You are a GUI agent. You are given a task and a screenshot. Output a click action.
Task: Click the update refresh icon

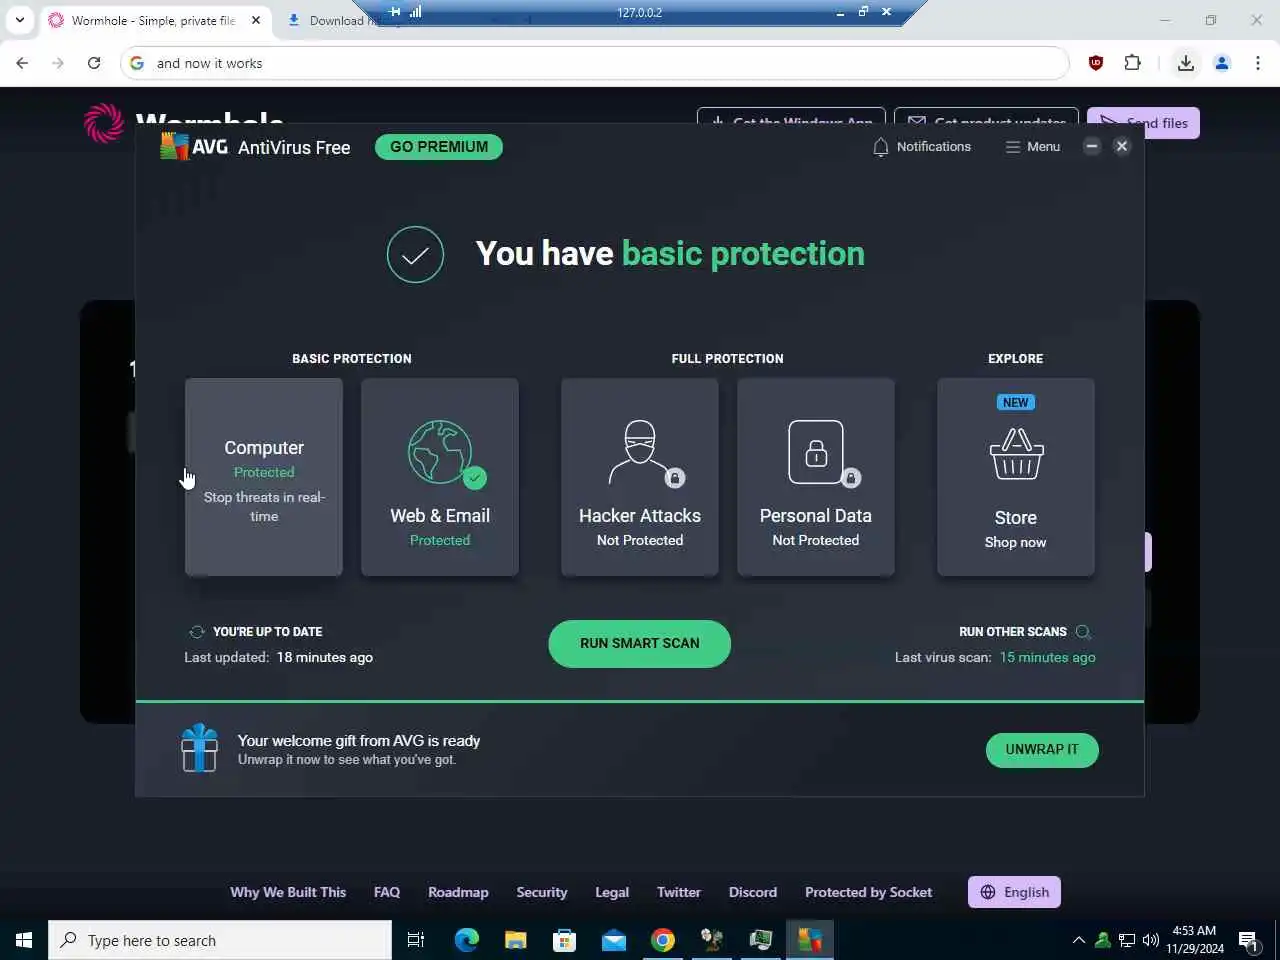coord(197,632)
